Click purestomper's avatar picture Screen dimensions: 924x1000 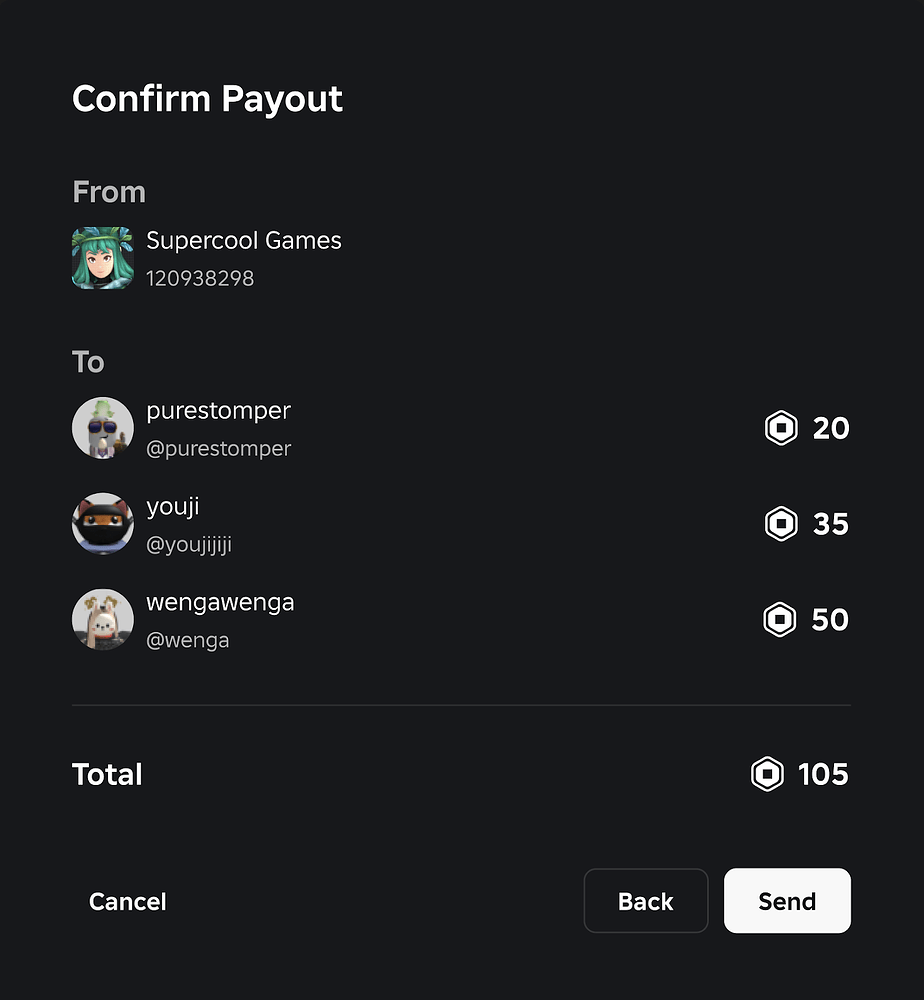pyautogui.click(x=102, y=427)
